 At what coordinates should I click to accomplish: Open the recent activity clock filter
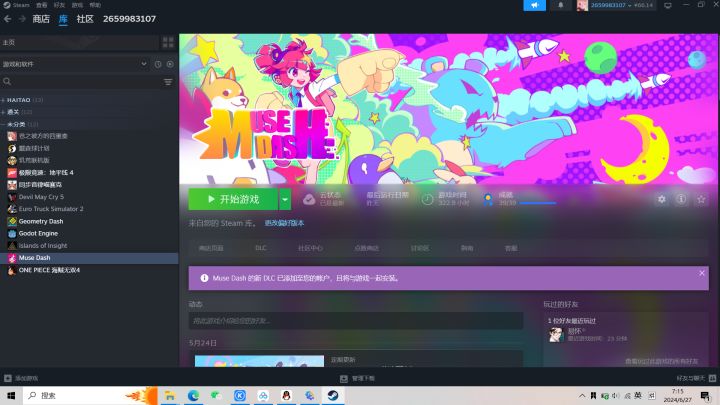tap(158, 64)
